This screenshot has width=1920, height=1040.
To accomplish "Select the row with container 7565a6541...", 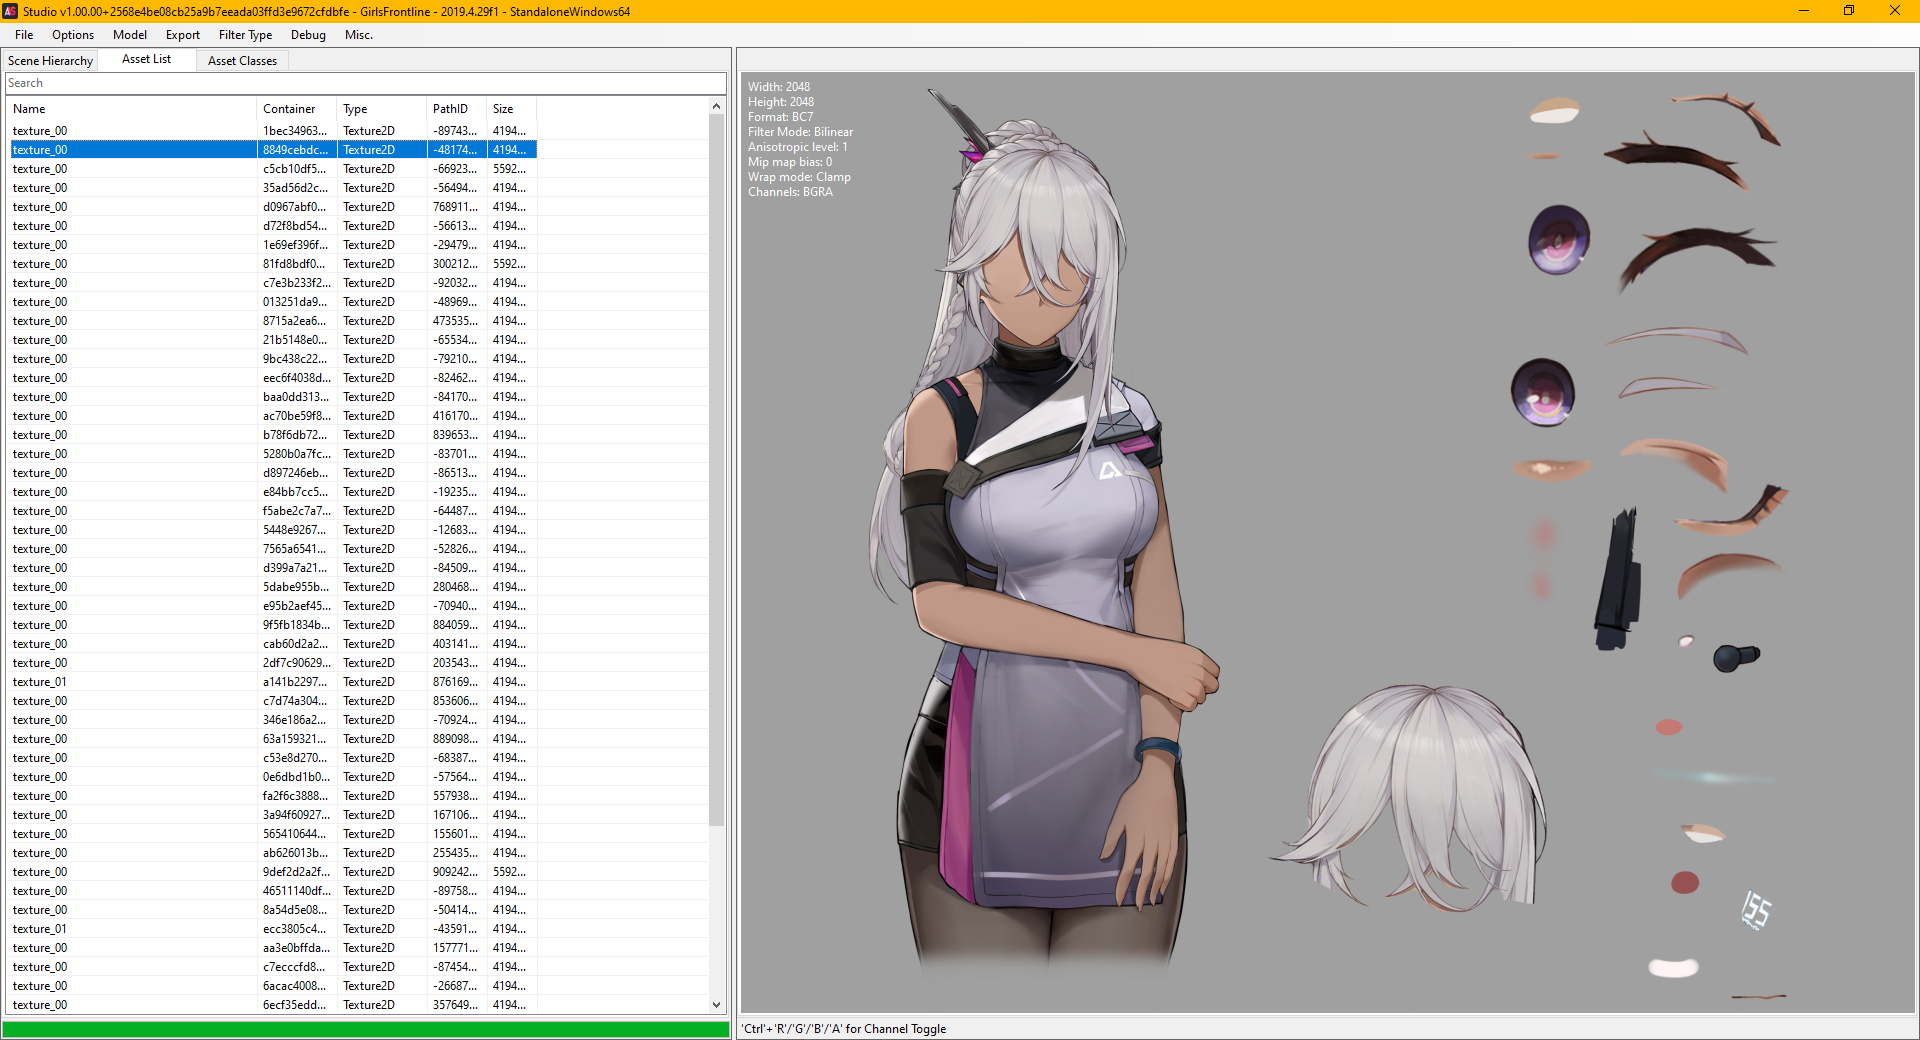I will pyautogui.click(x=273, y=549).
